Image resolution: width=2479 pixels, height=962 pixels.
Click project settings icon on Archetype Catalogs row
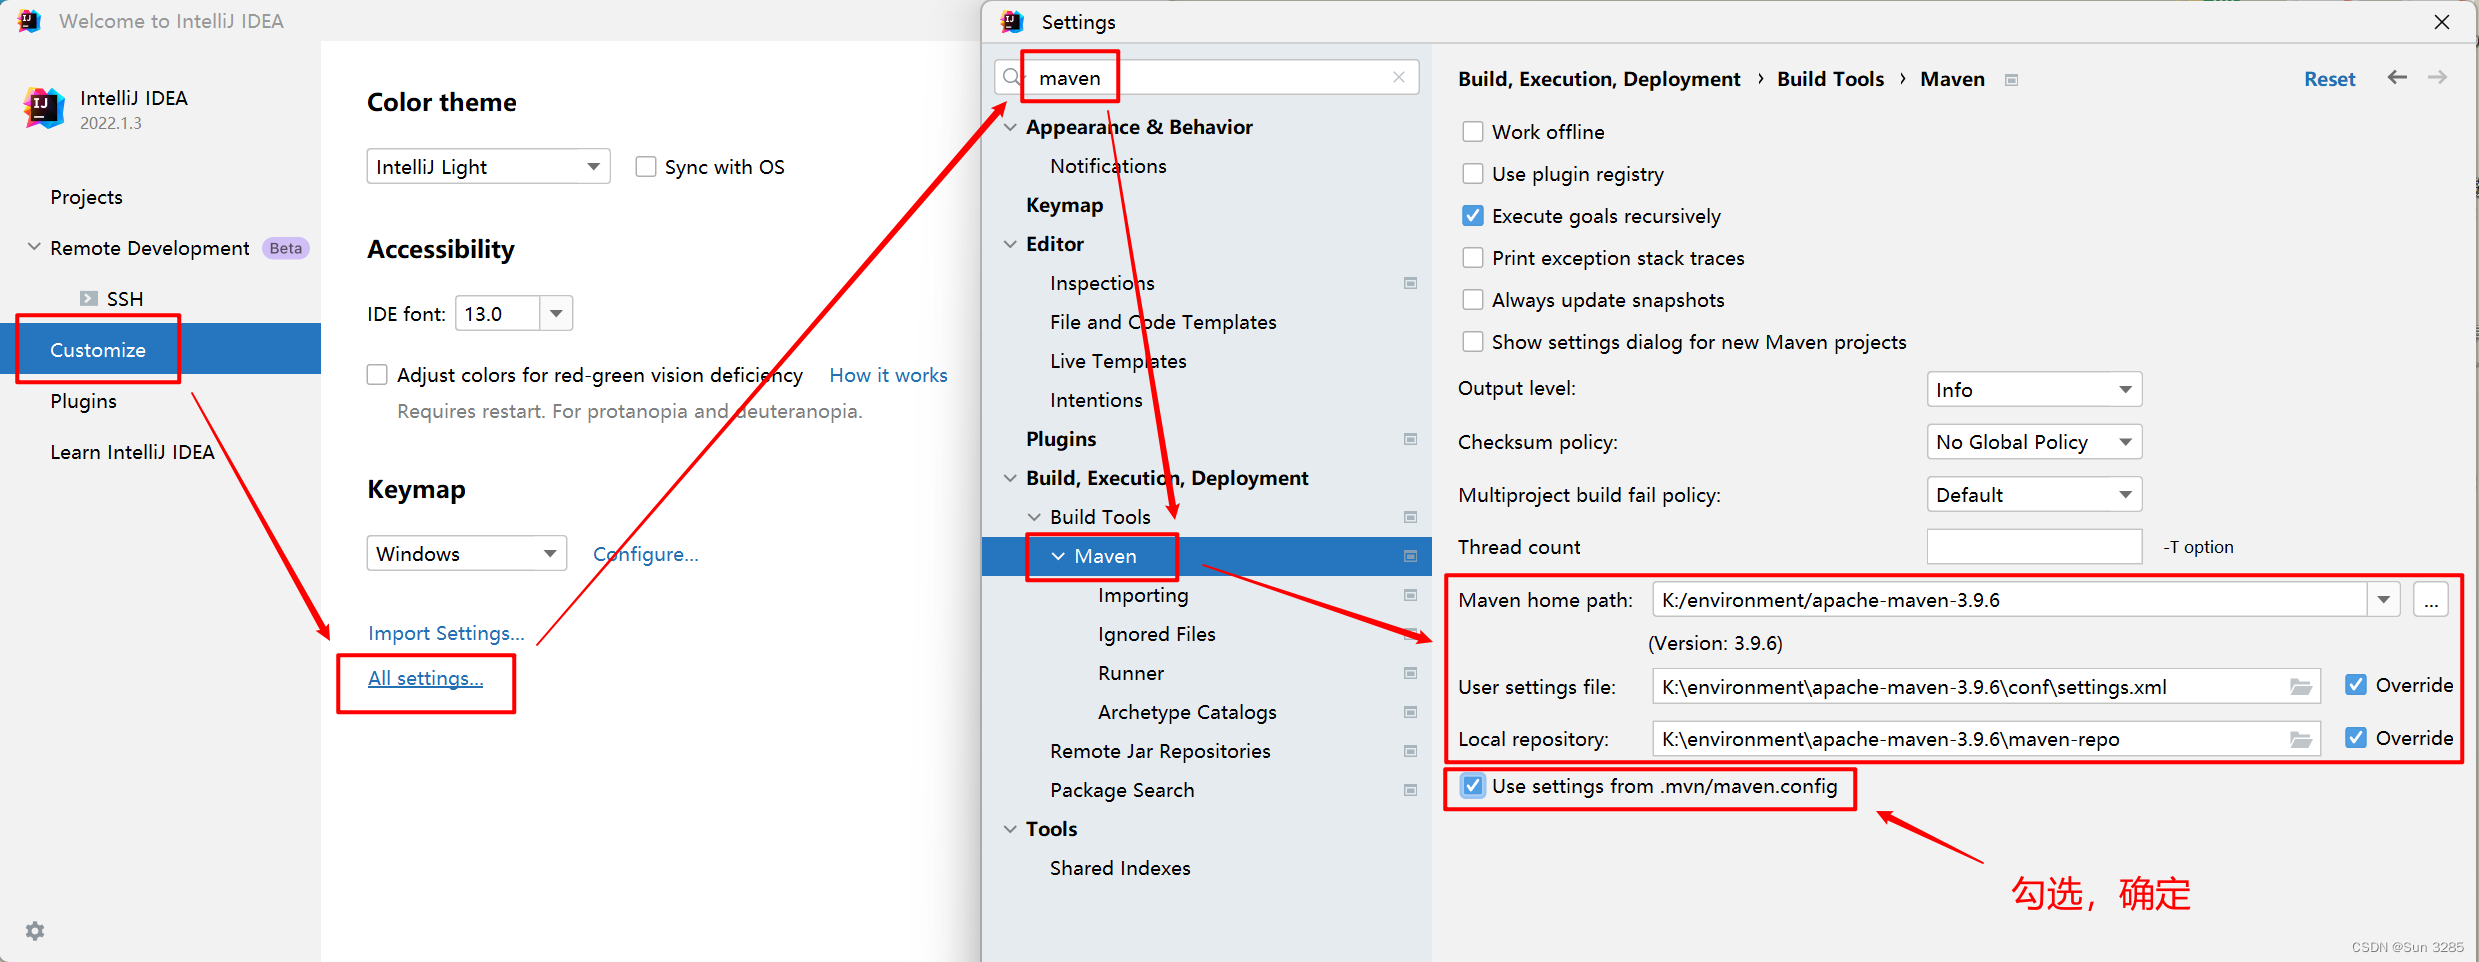(1410, 712)
